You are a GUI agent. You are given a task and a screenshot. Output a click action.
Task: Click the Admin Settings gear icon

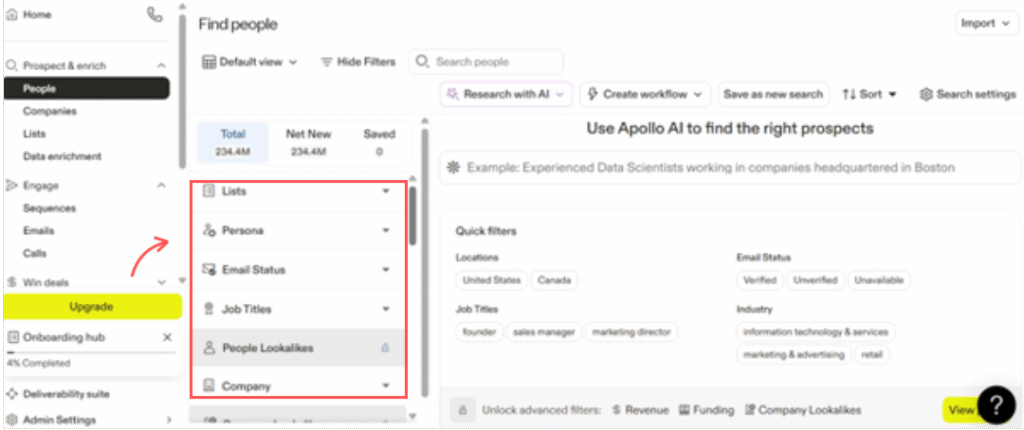tap(12, 420)
